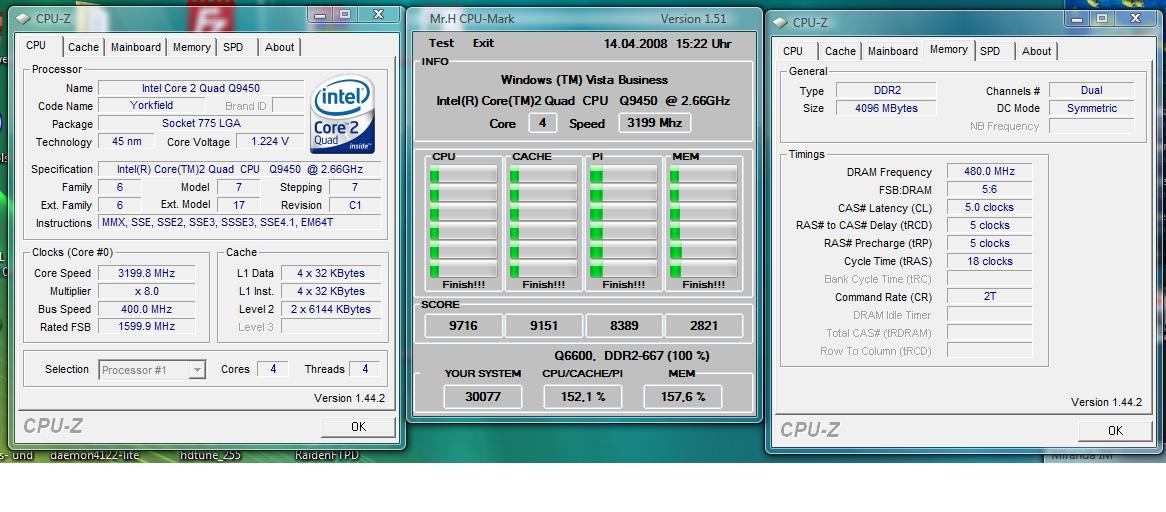Open Cache tab in right CPU-Z window

840,51
